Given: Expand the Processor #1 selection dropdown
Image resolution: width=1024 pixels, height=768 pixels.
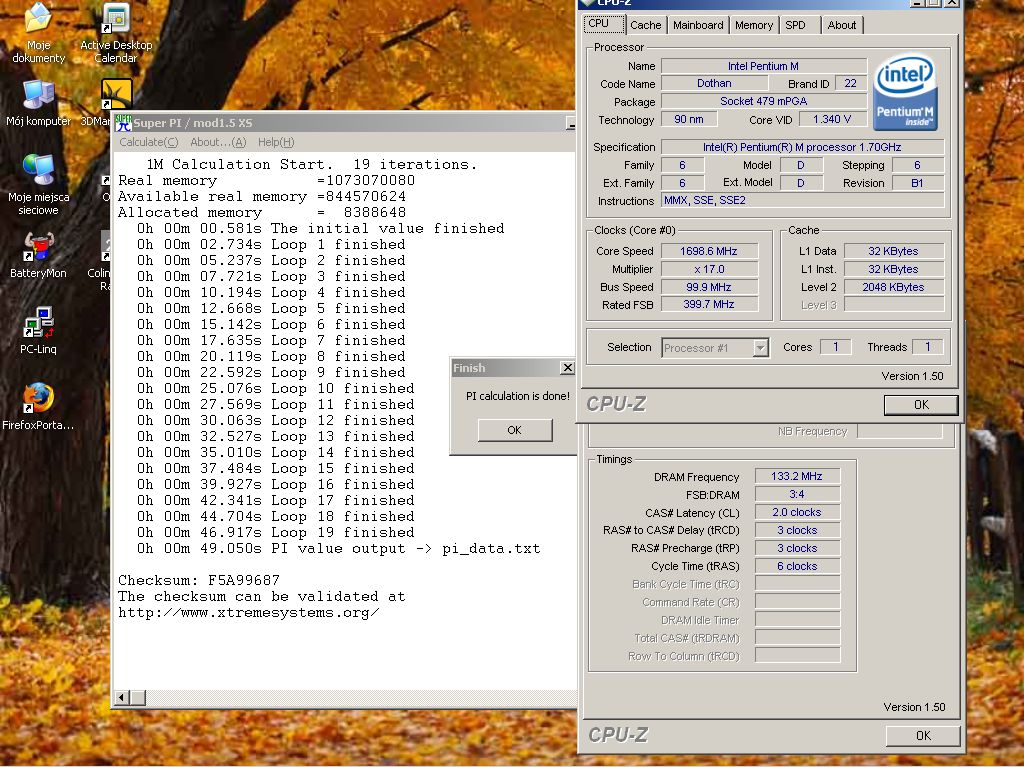Looking at the screenshot, I should click(760, 348).
